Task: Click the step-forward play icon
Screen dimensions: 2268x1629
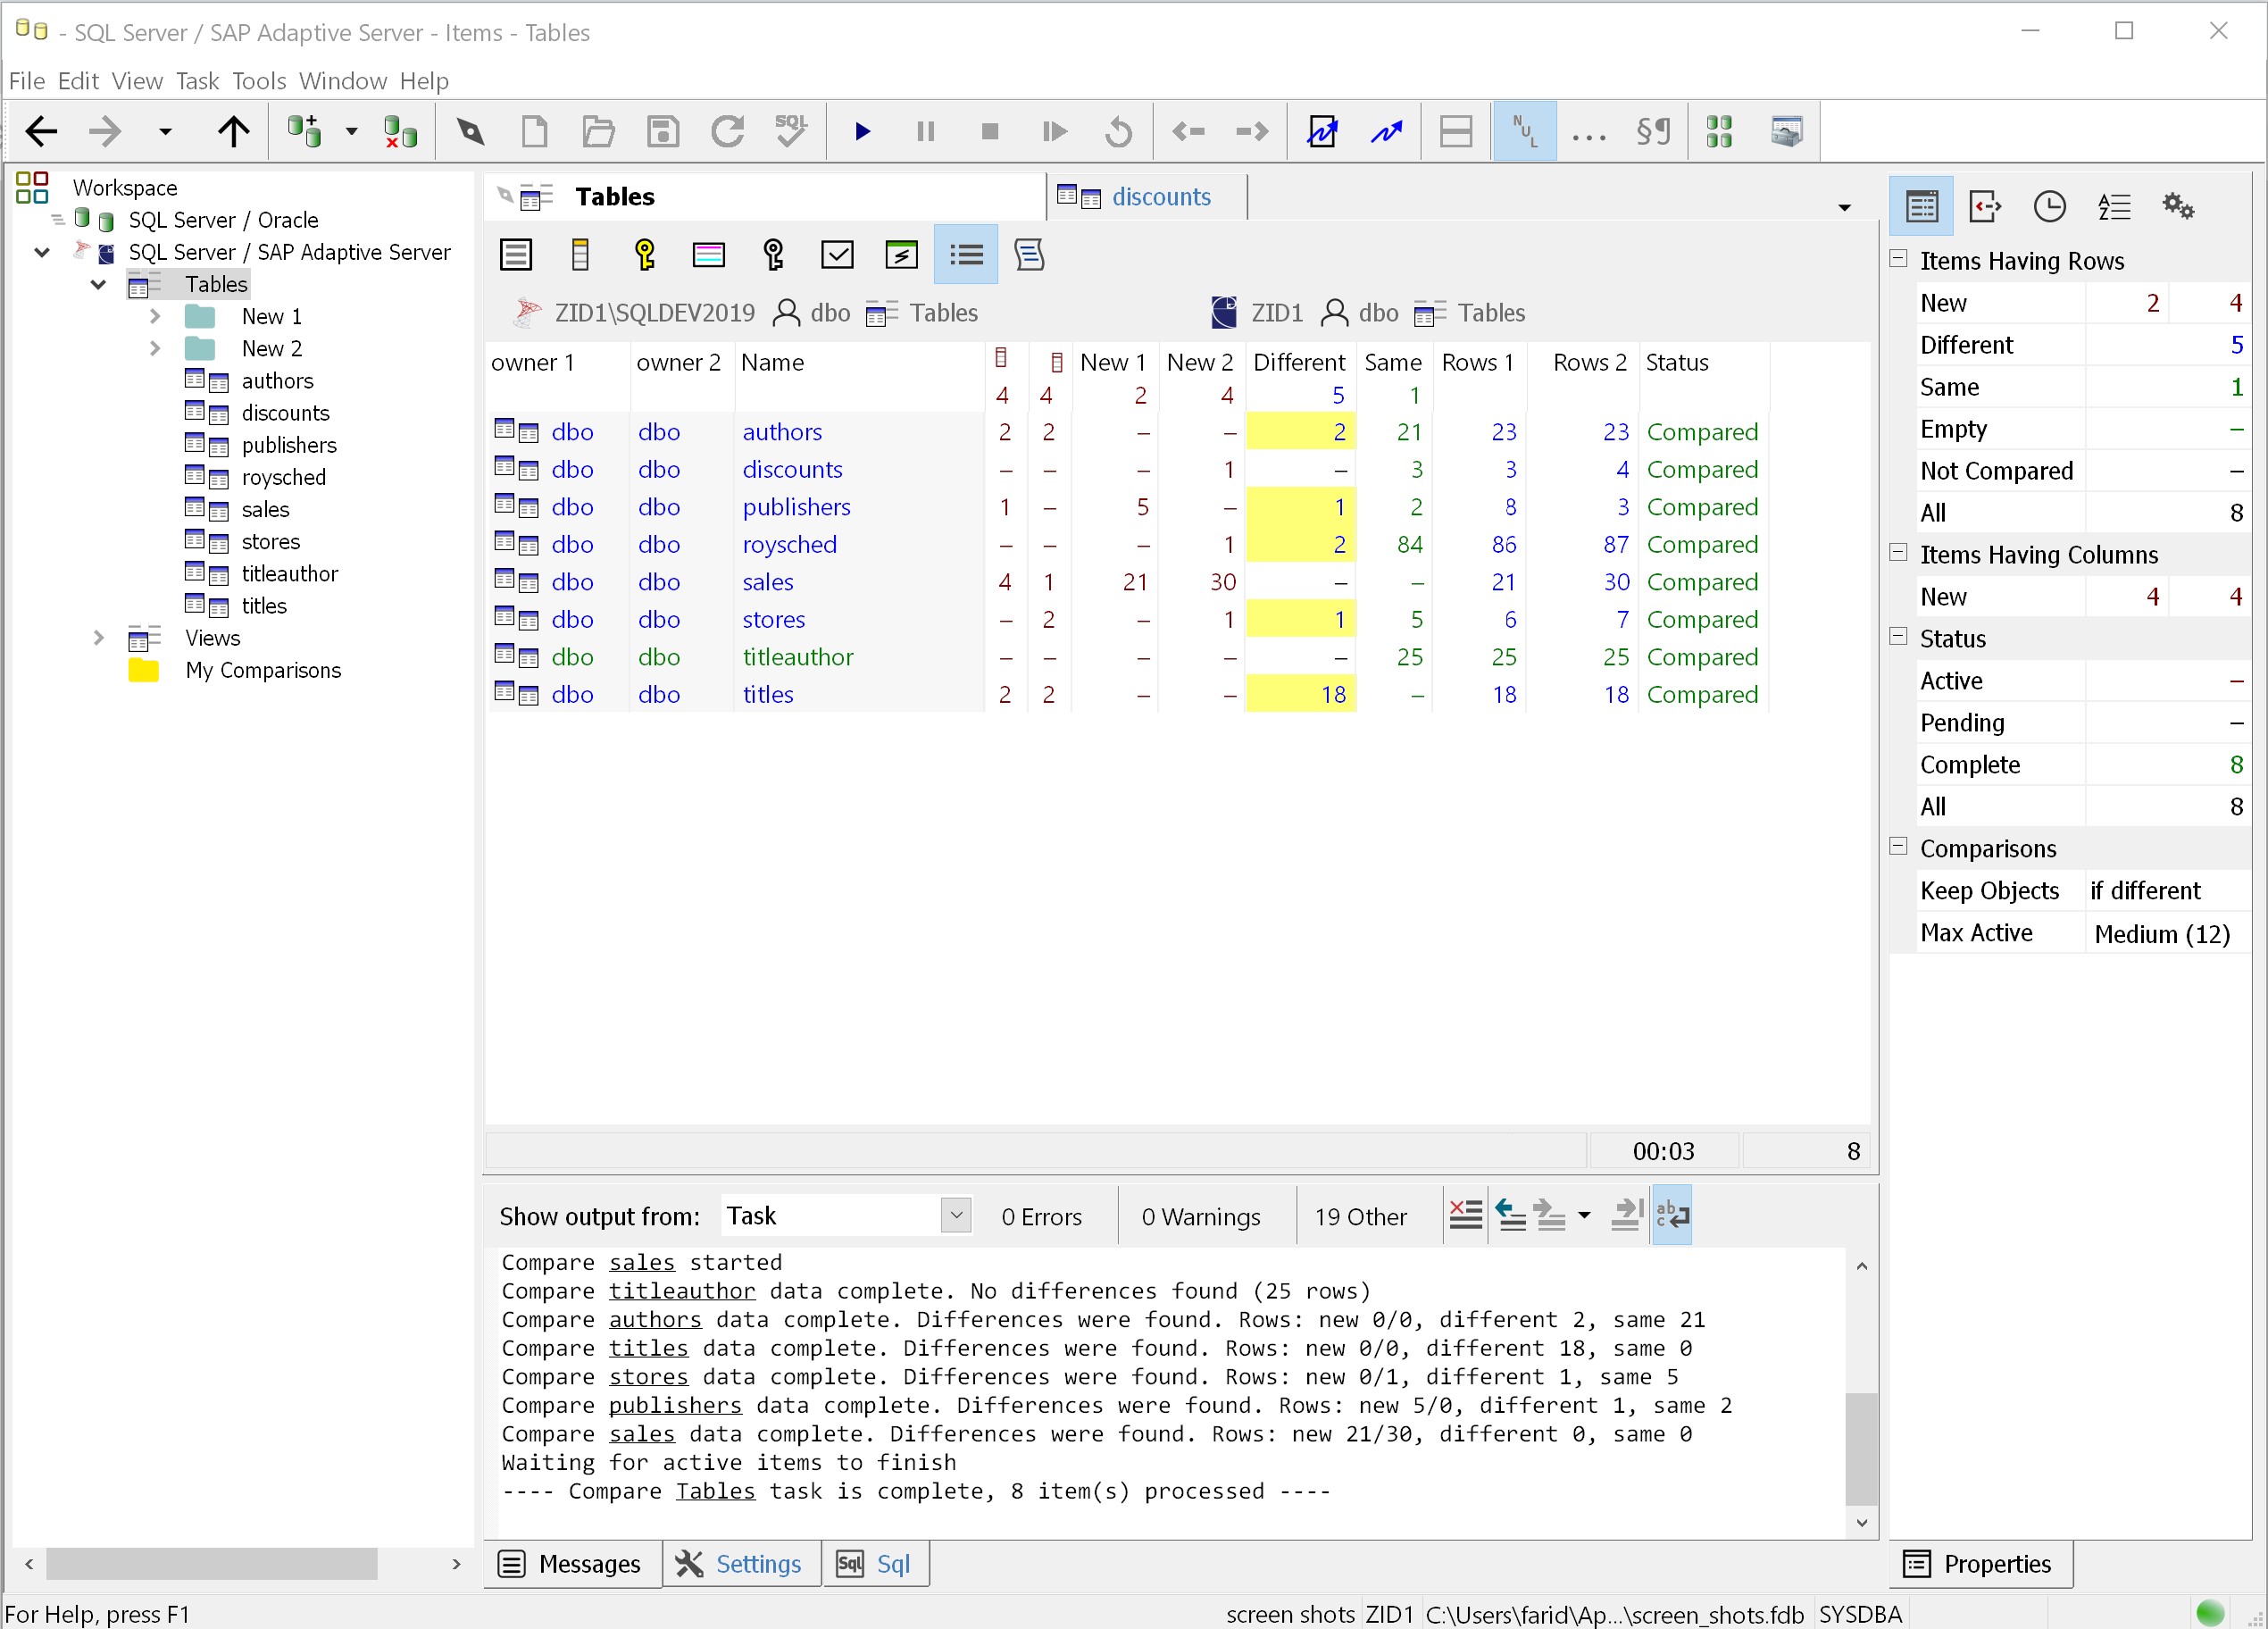Action: click(x=1054, y=131)
